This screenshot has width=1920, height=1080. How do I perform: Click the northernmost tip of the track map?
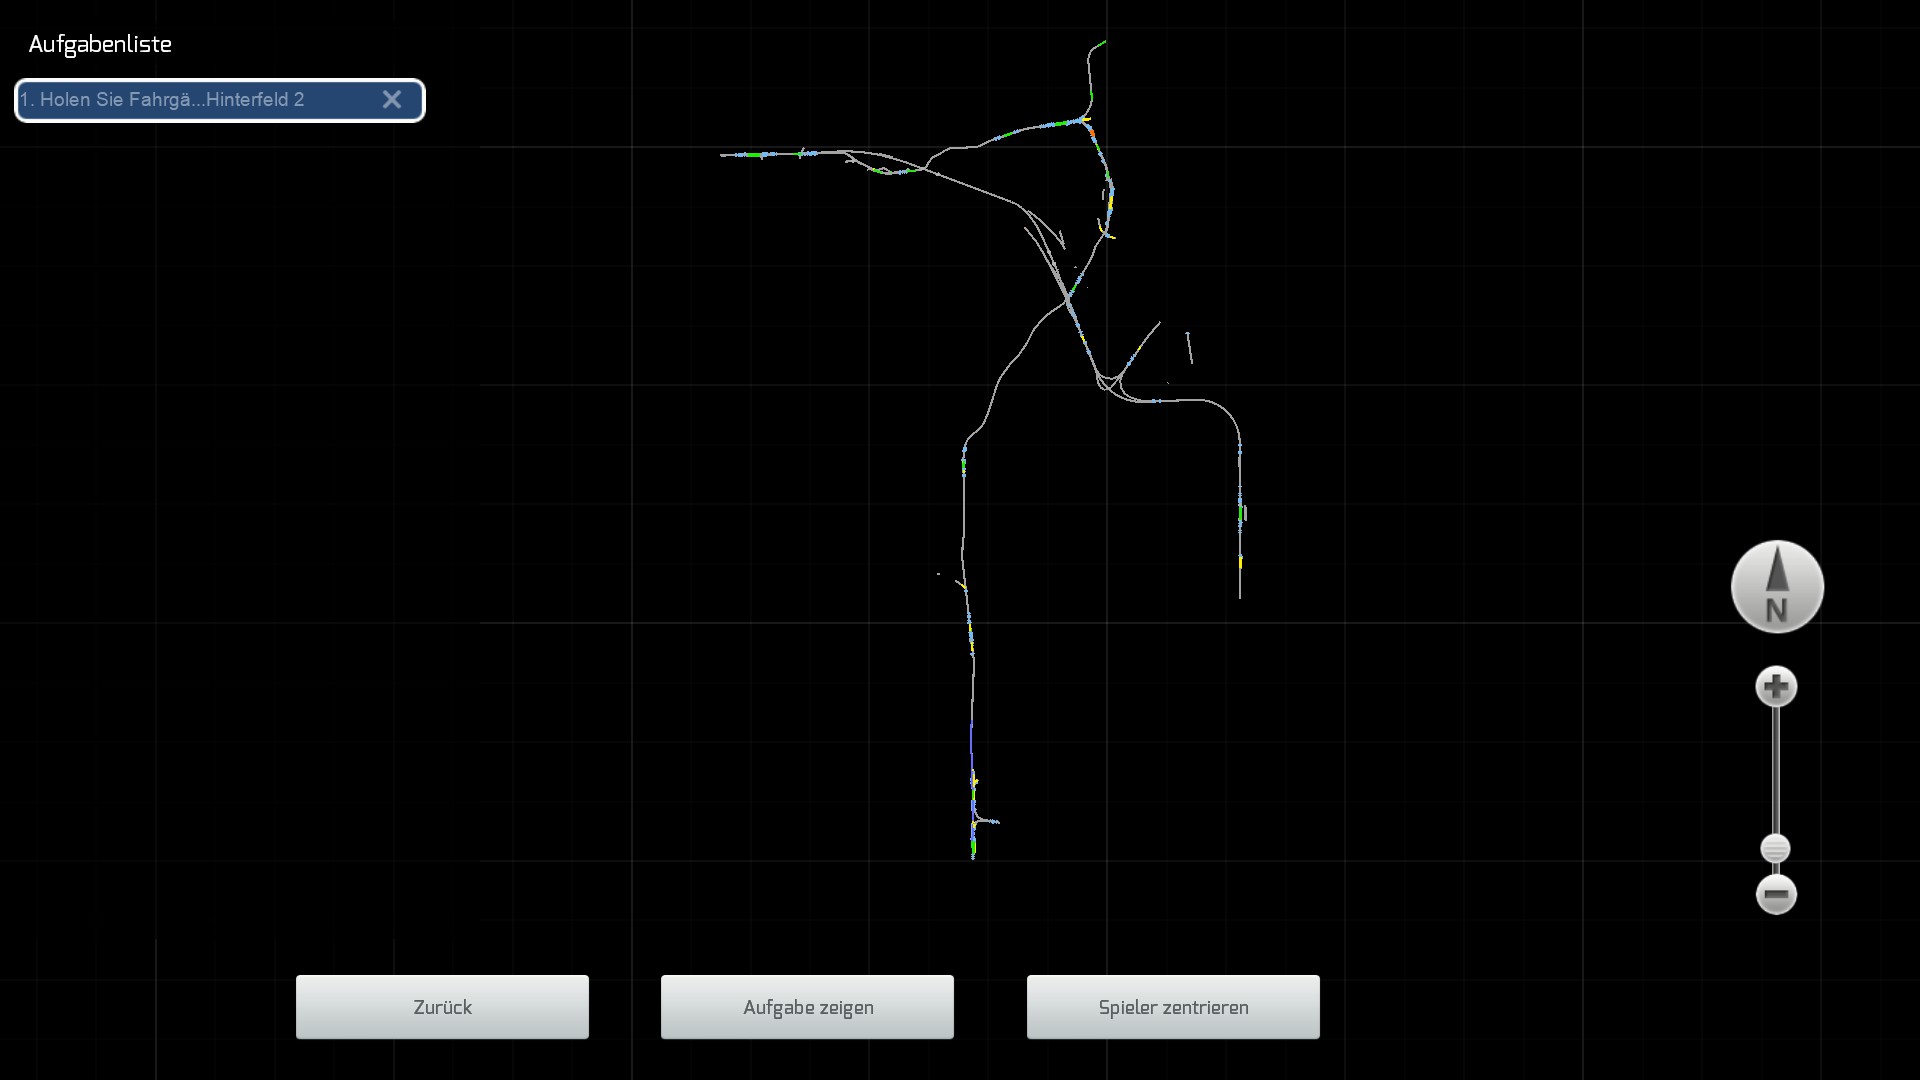point(1104,41)
